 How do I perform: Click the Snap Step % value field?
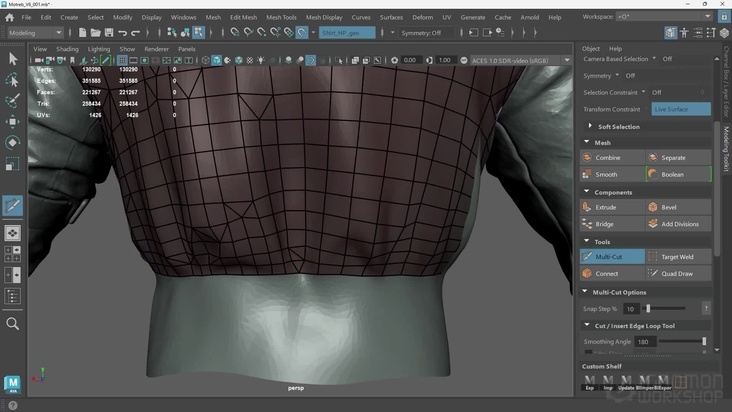(x=631, y=309)
